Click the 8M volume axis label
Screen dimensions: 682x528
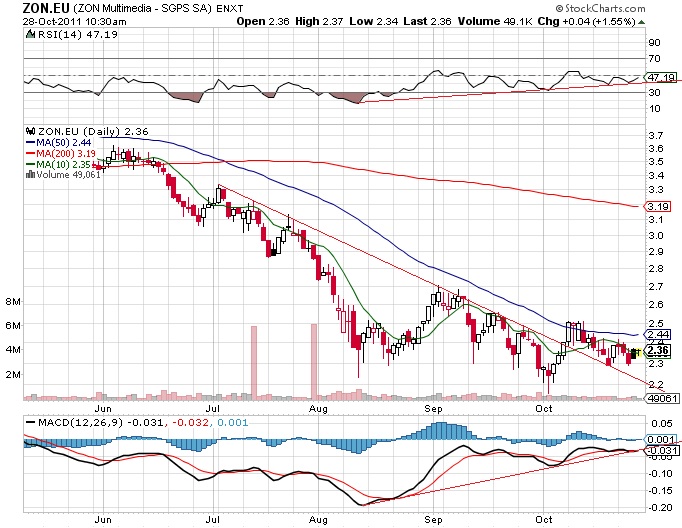[13, 301]
